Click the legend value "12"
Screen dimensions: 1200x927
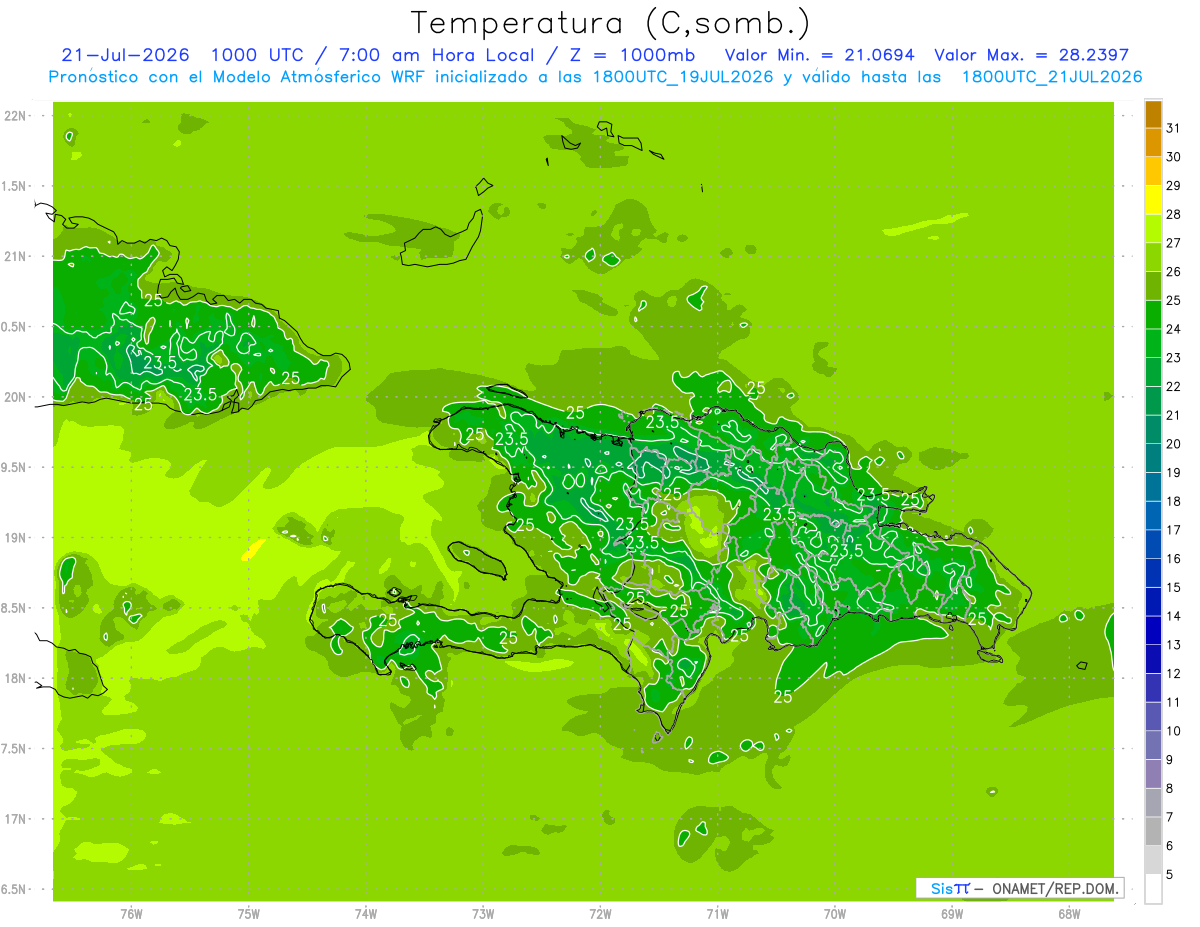(x=1174, y=674)
